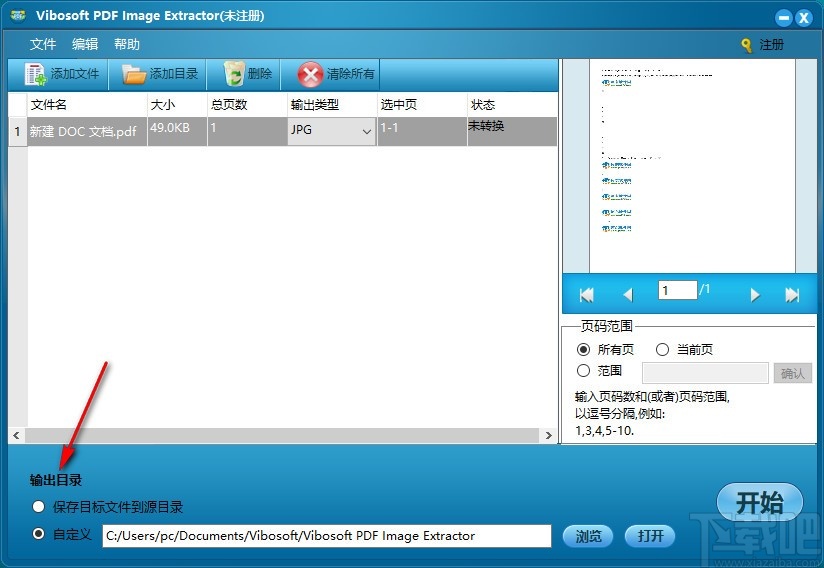The width and height of the screenshot is (824, 568).
Task: Minimize the Vibosoft window
Action: click(783, 18)
